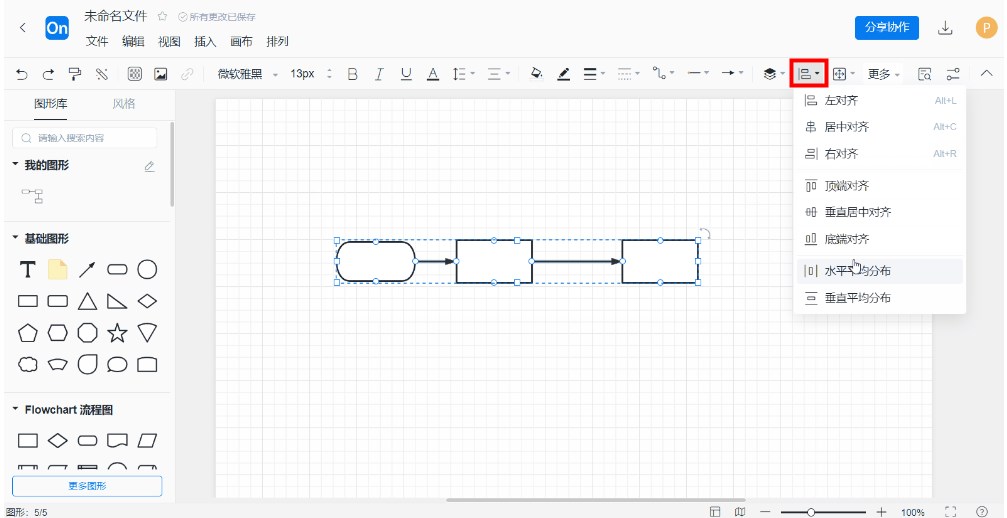Open the line color pen
Image resolution: width=1007 pixels, height=518 pixels.
click(x=564, y=74)
